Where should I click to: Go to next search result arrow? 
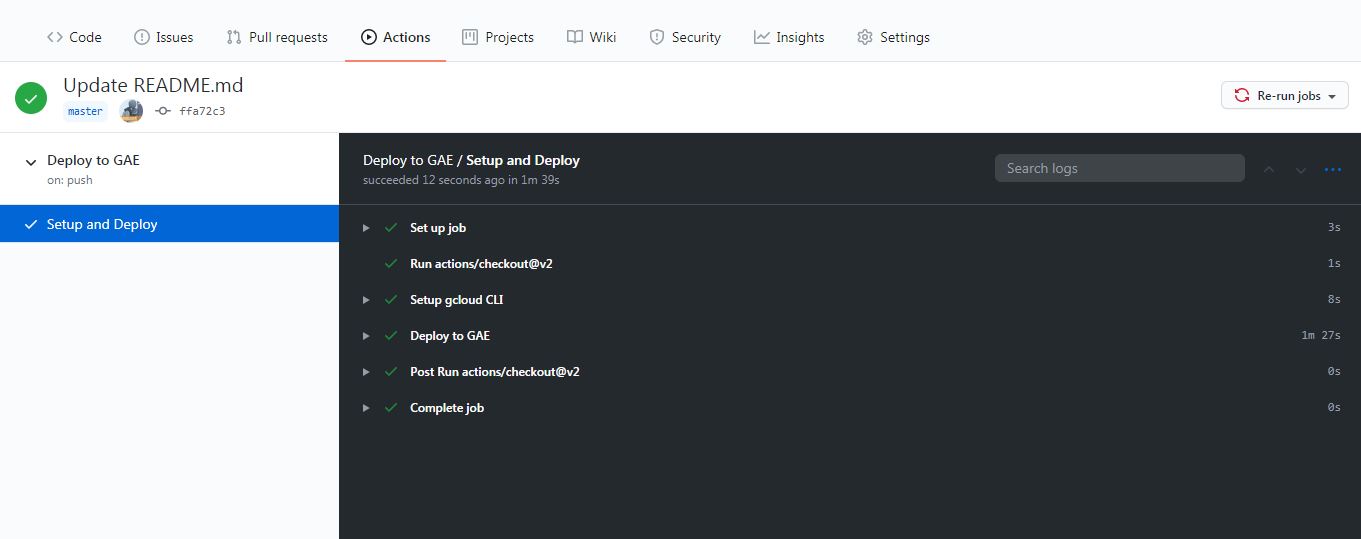coord(1301,169)
